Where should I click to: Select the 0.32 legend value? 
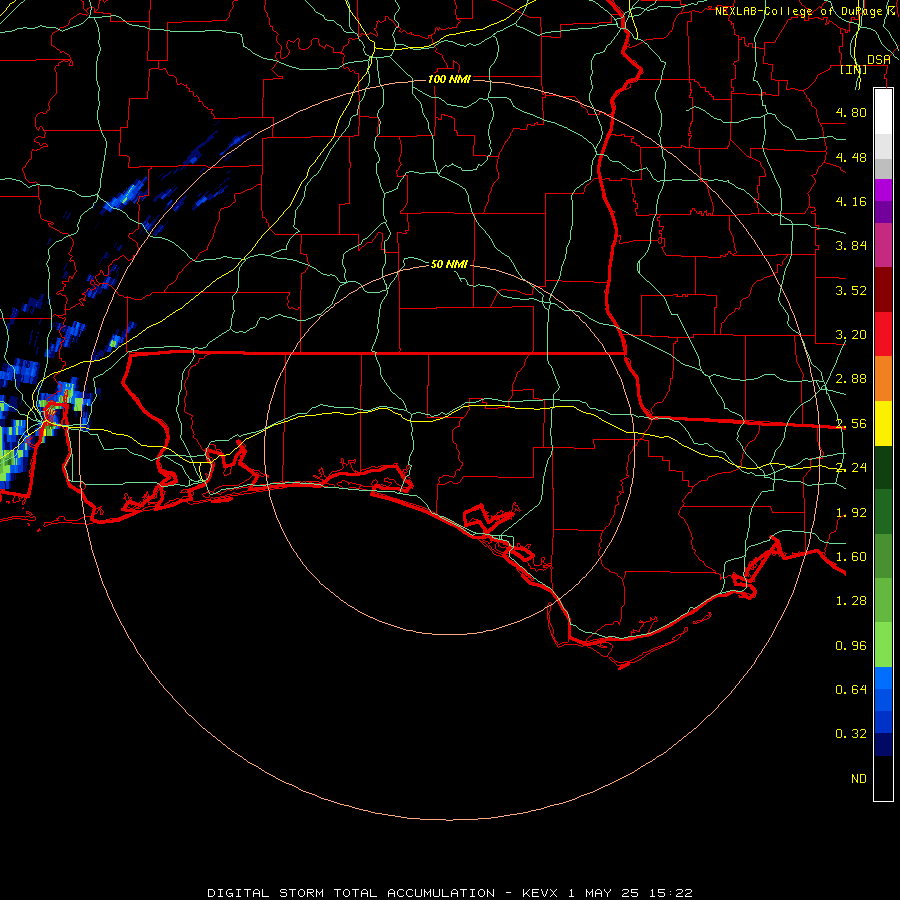tap(851, 734)
